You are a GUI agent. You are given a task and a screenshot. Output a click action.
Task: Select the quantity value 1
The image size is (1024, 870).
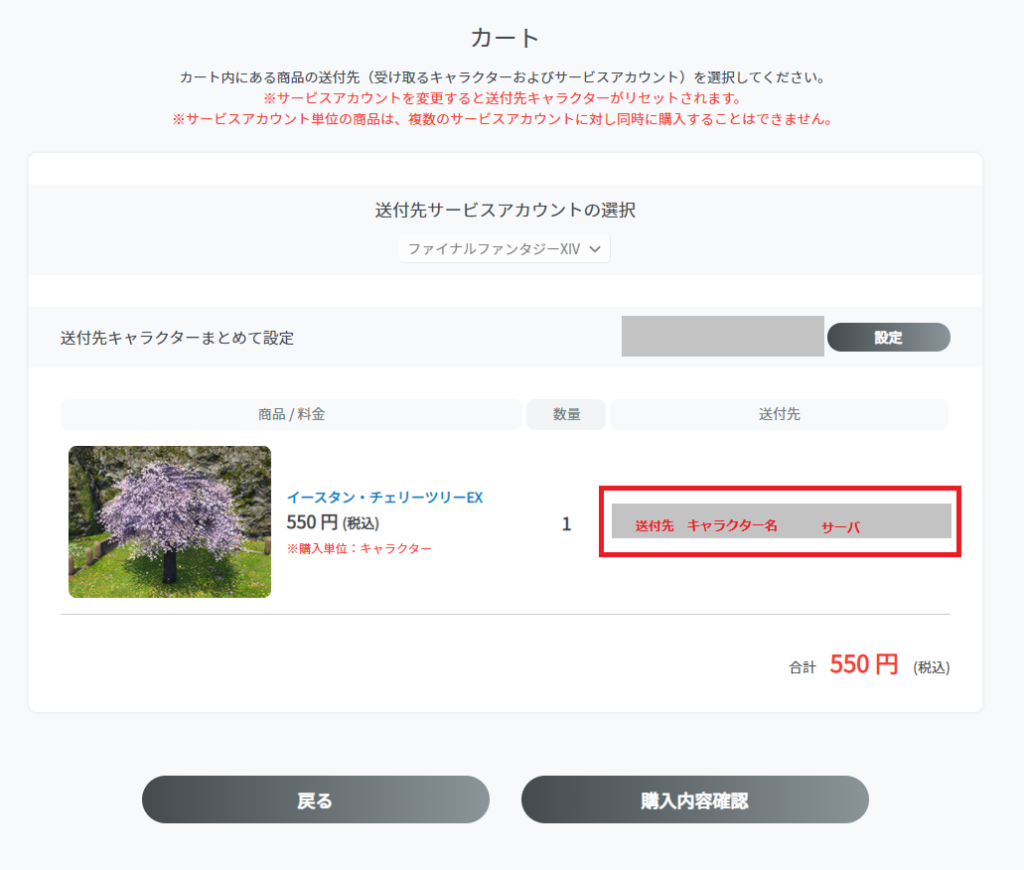tap(566, 522)
